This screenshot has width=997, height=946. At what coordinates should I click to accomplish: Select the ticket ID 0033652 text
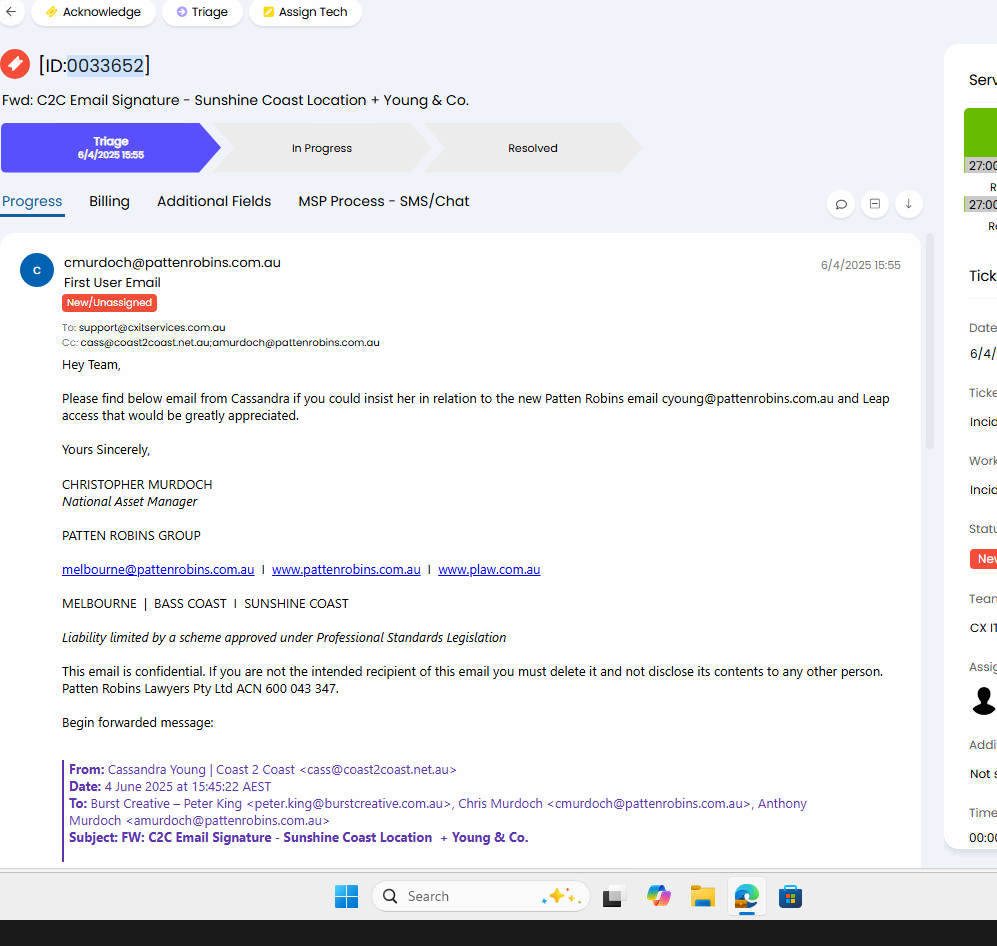[106, 65]
